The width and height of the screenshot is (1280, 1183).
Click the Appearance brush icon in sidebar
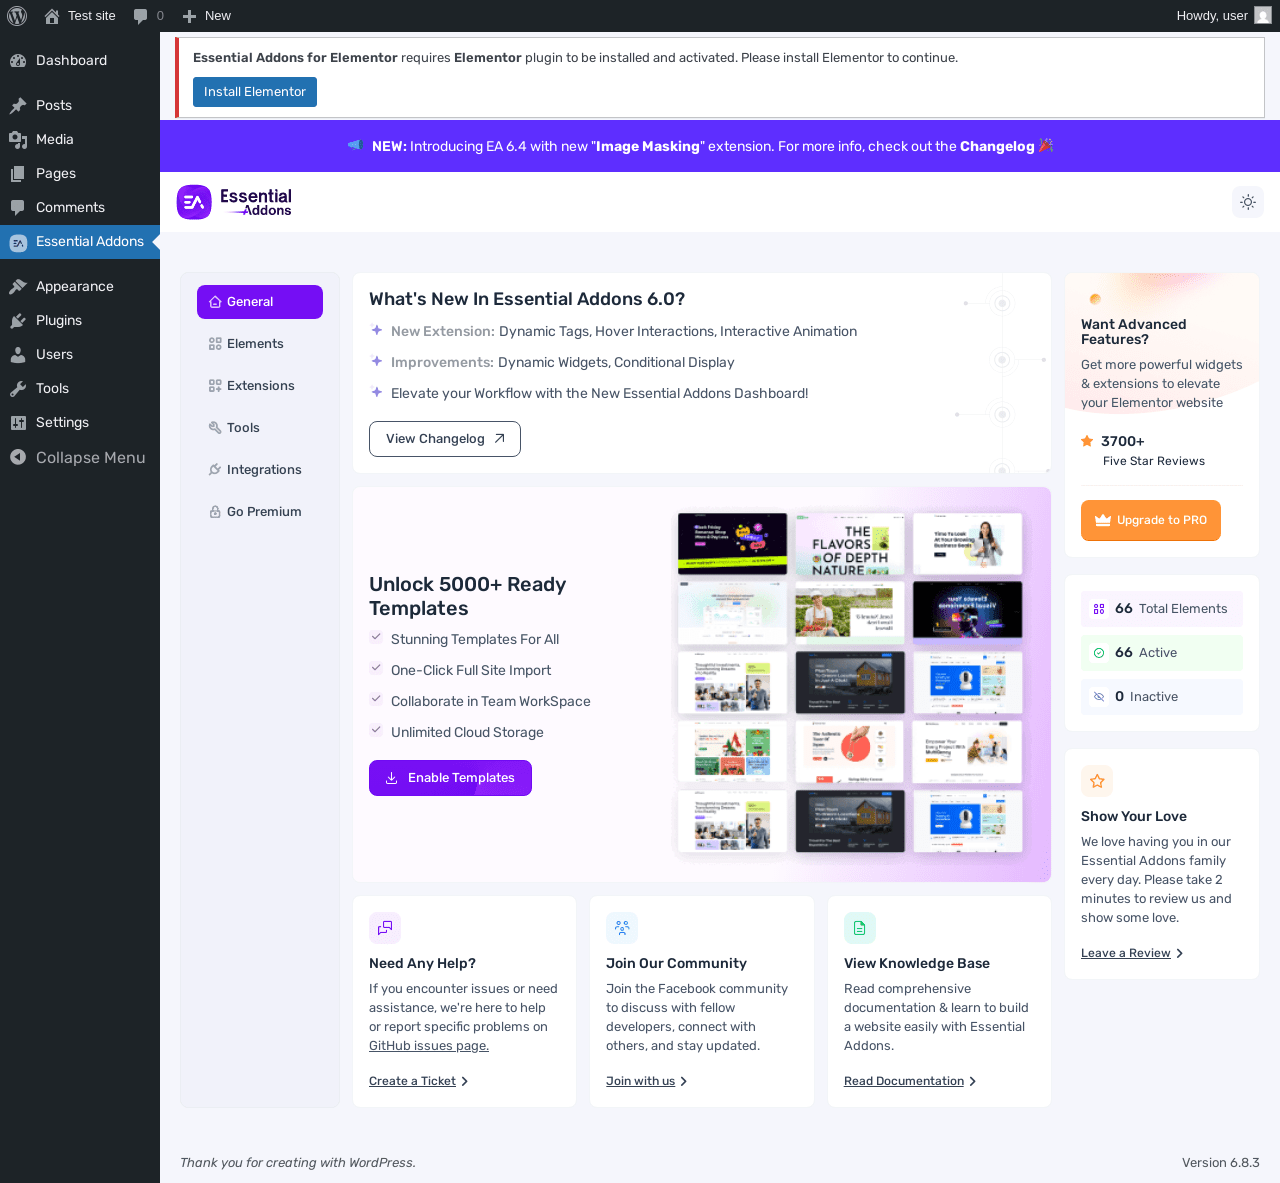(x=18, y=286)
